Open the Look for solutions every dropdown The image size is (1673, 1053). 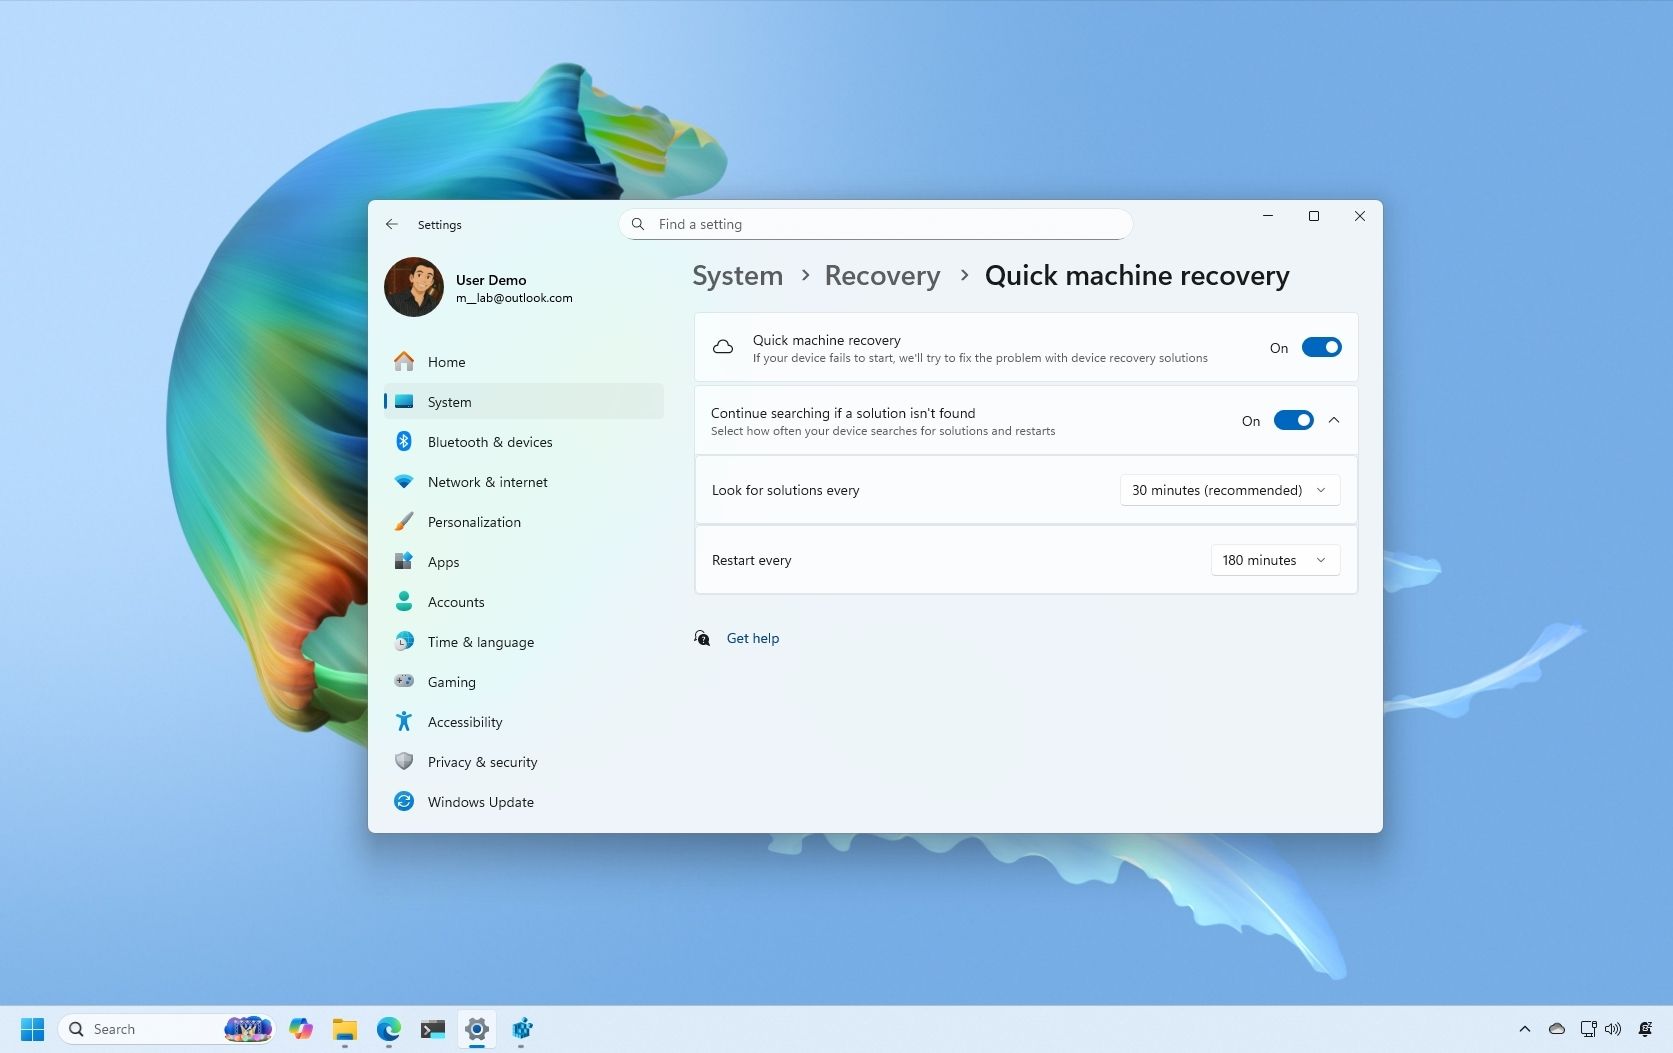click(x=1229, y=490)
